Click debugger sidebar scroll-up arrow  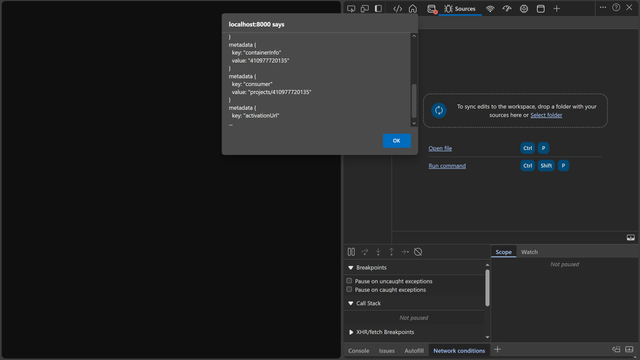pos(487,265)
